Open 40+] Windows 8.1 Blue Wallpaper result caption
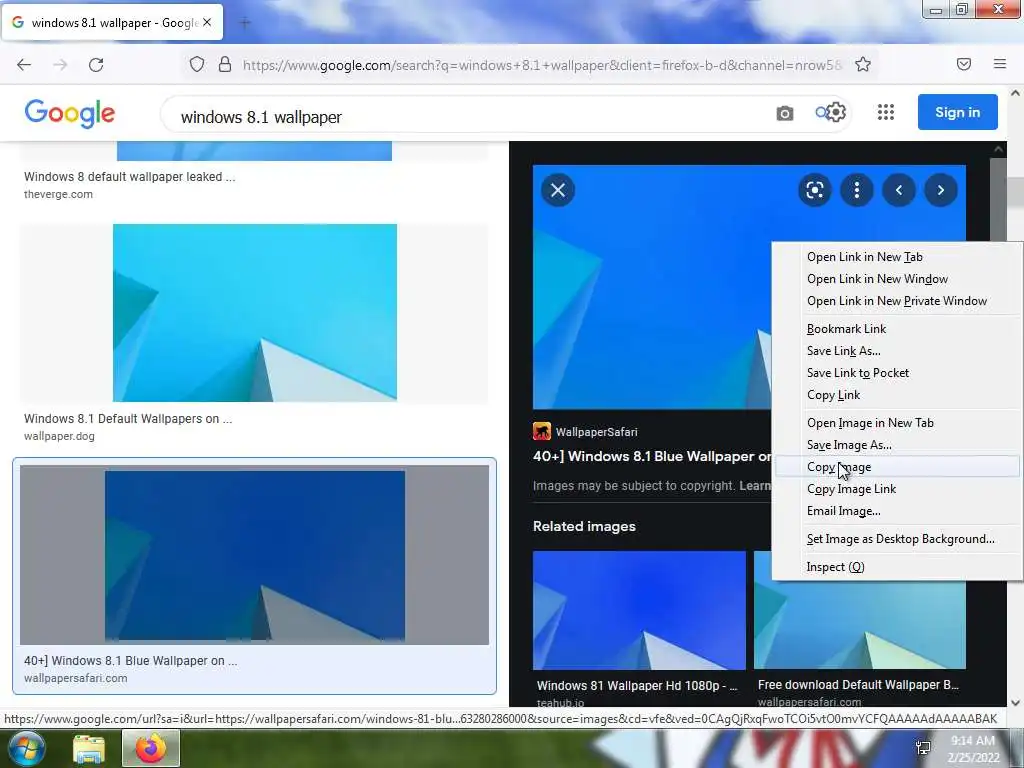 click(x=131, y=661)
